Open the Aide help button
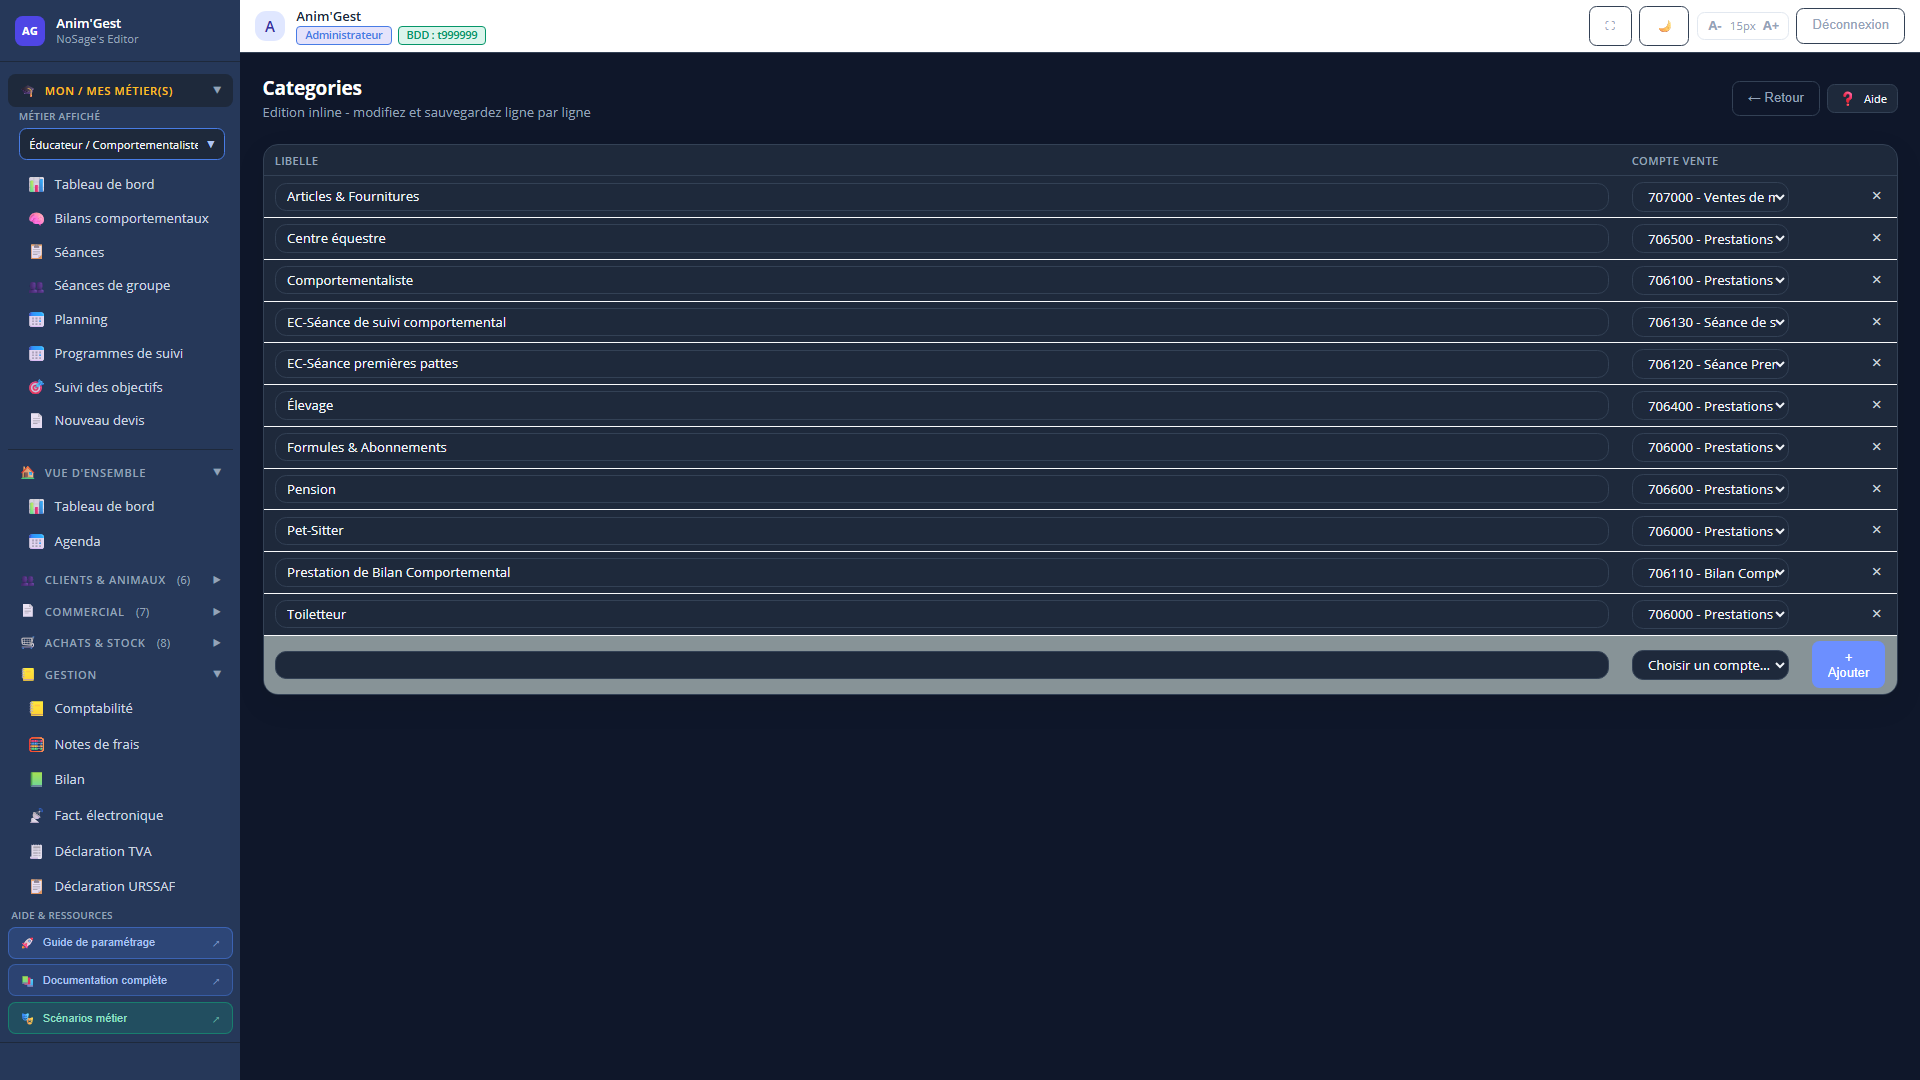The height and width of the screenshot is (1080, 1920). tap(1862, 99)
